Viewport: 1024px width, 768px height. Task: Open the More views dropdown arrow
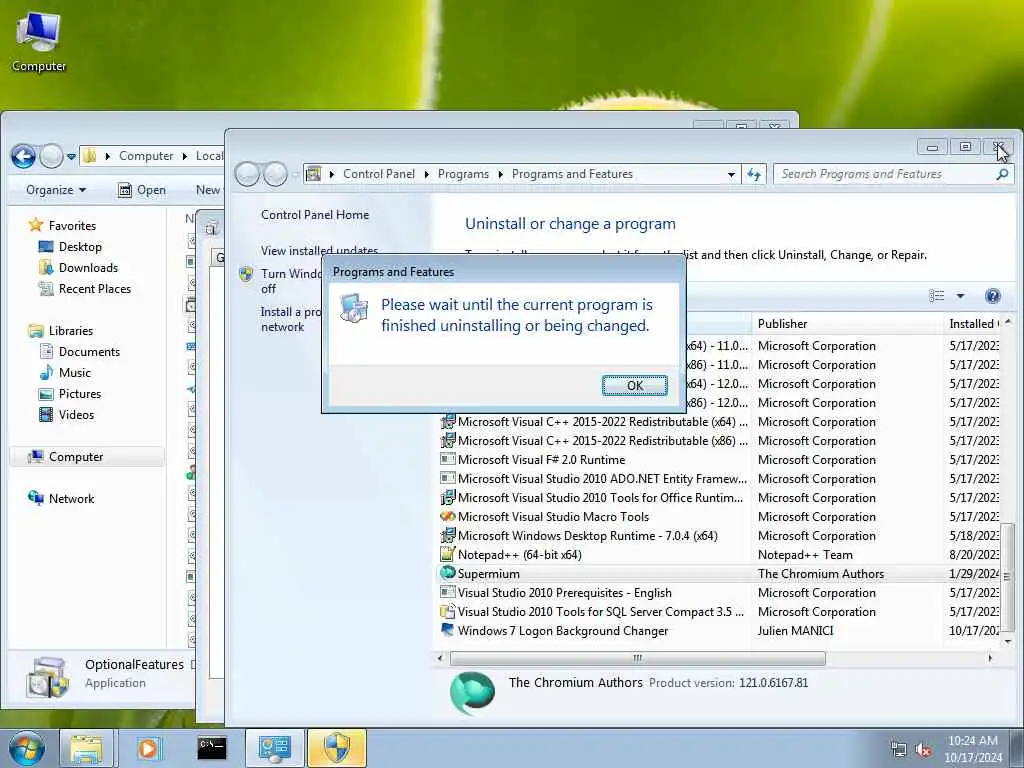(960, 296)
